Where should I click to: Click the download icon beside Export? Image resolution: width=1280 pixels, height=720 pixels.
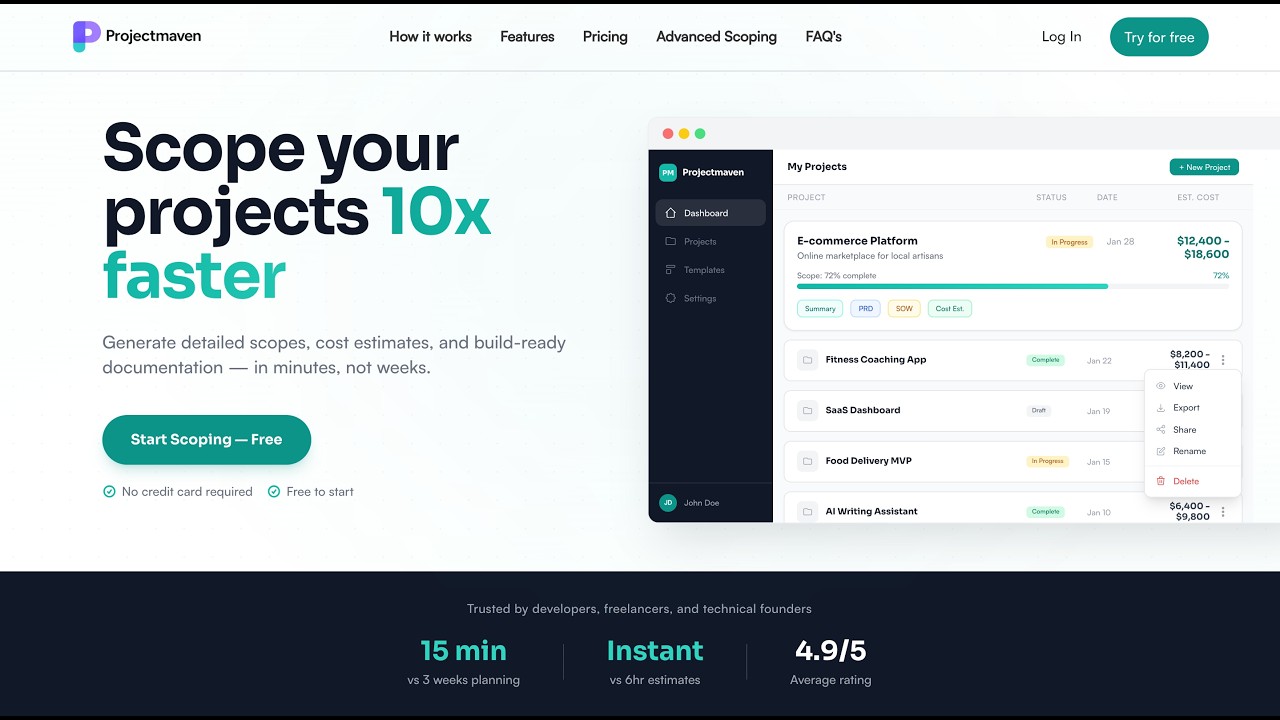pos(1161,408)
